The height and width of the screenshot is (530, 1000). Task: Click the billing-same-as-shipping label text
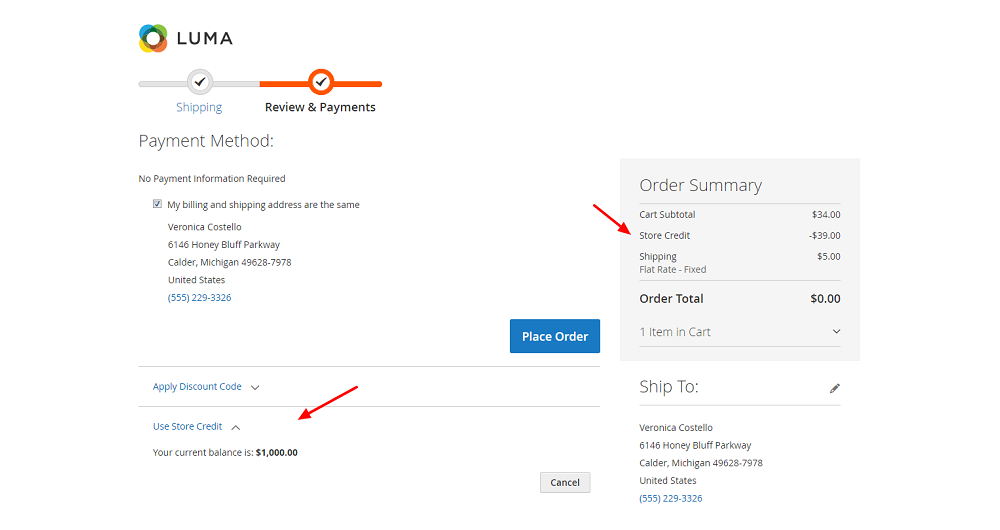[263, 205]
